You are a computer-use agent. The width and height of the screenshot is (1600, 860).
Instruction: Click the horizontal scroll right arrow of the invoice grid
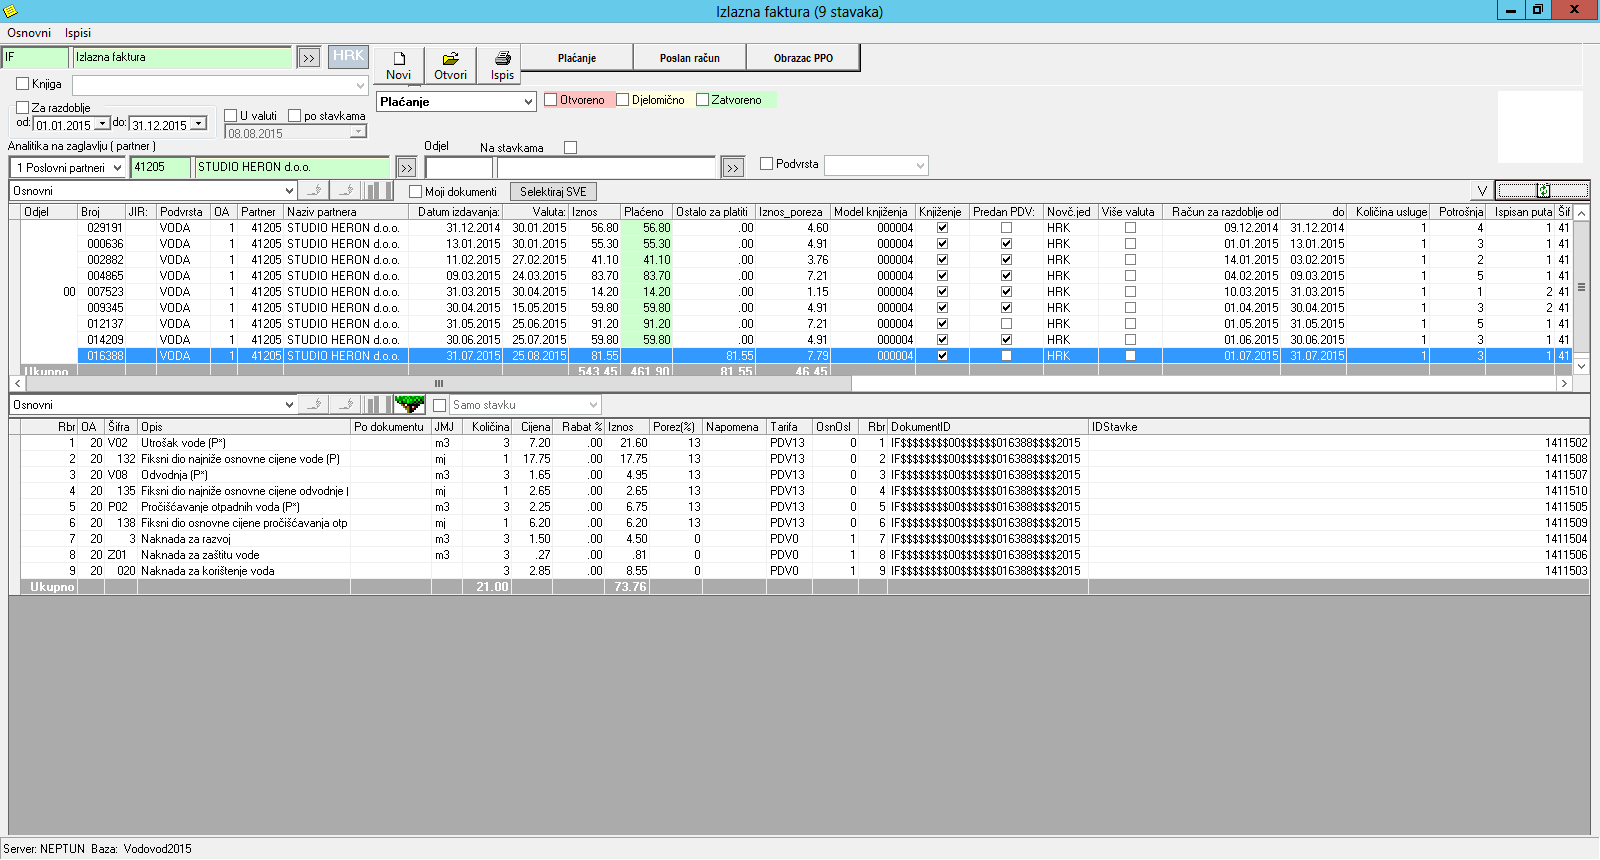pos(1564,383)
